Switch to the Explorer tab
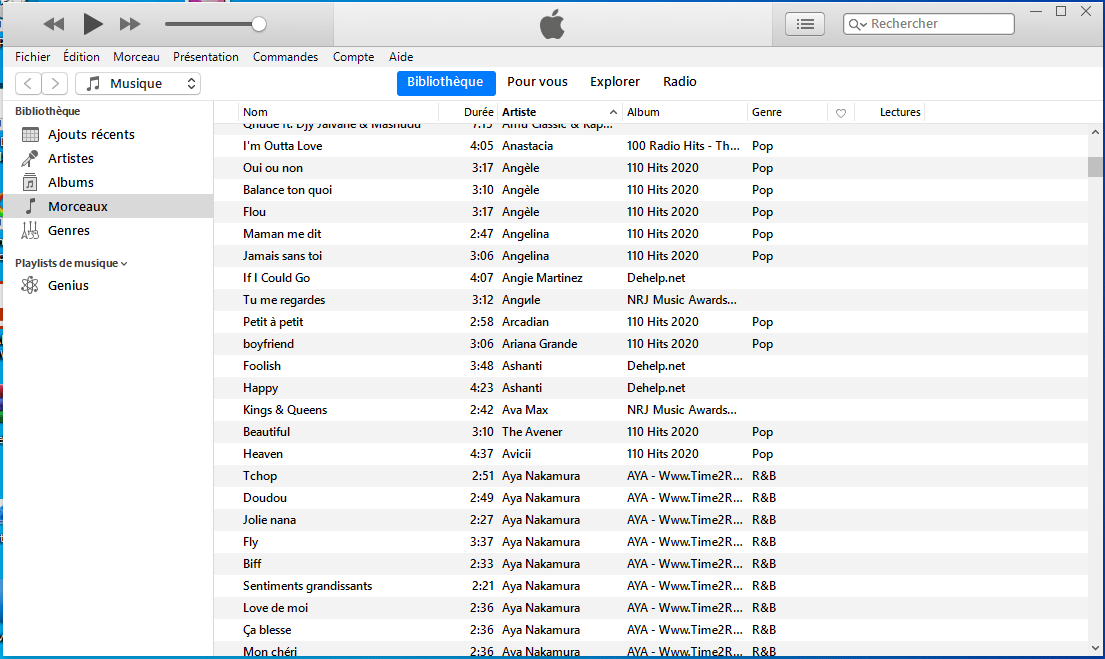The image size is (1105, 659). coord(615,82)
